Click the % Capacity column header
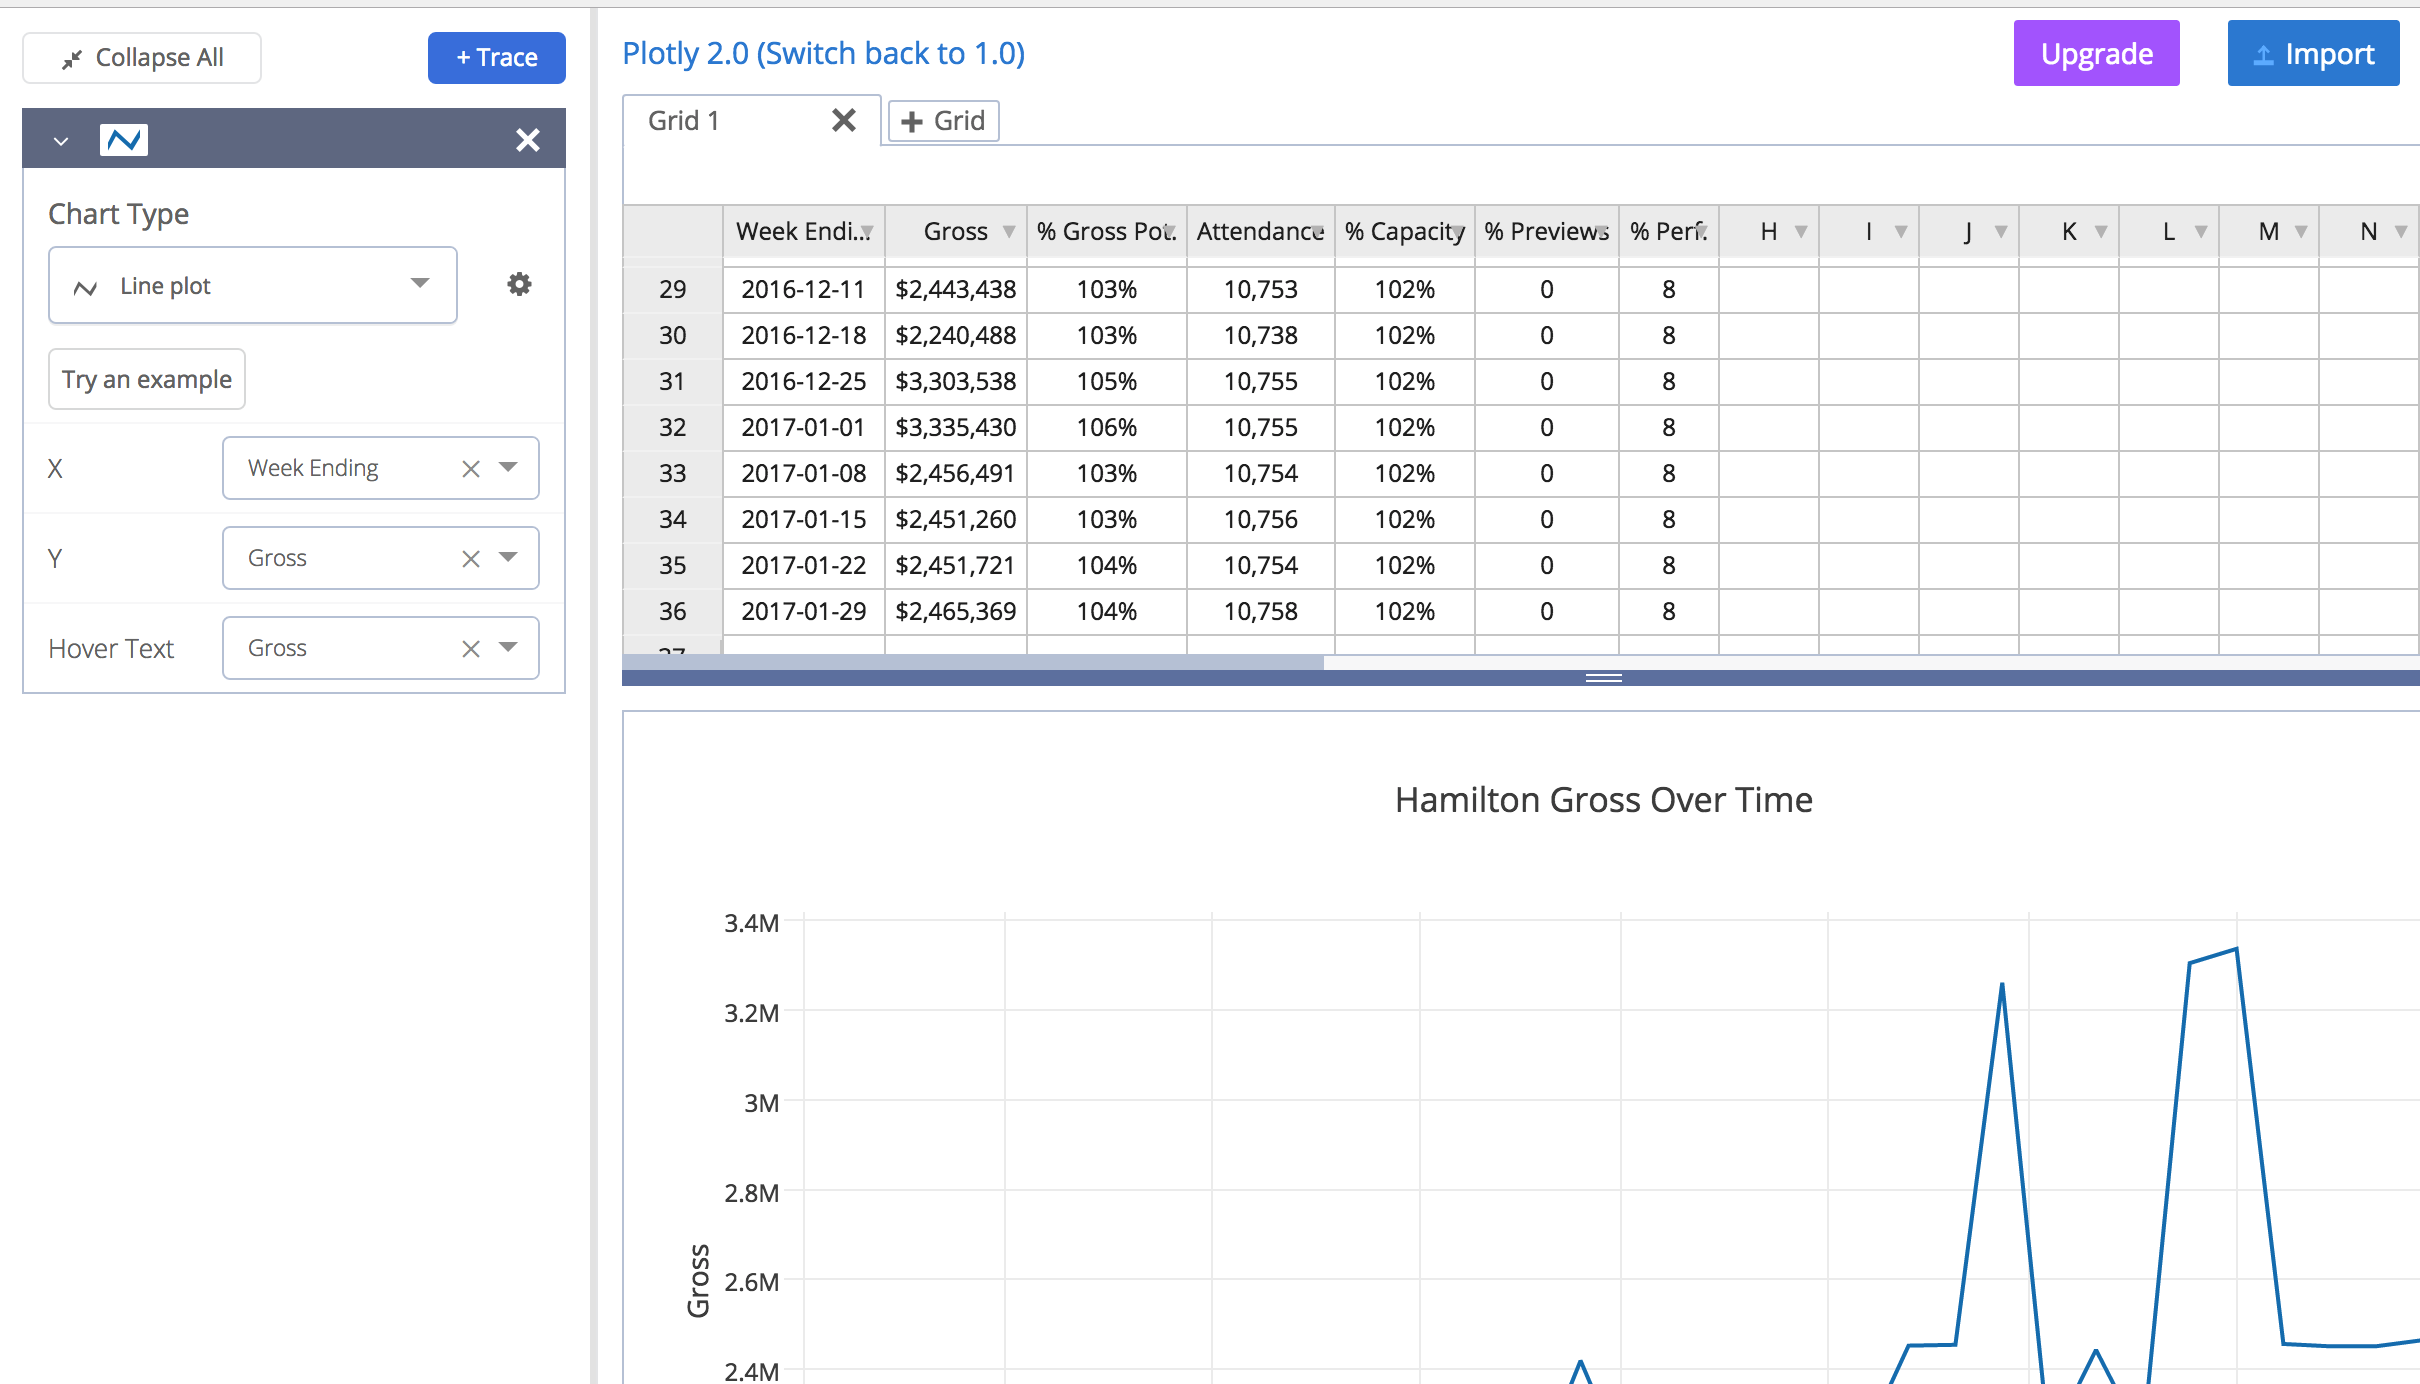 [1404, 231]
